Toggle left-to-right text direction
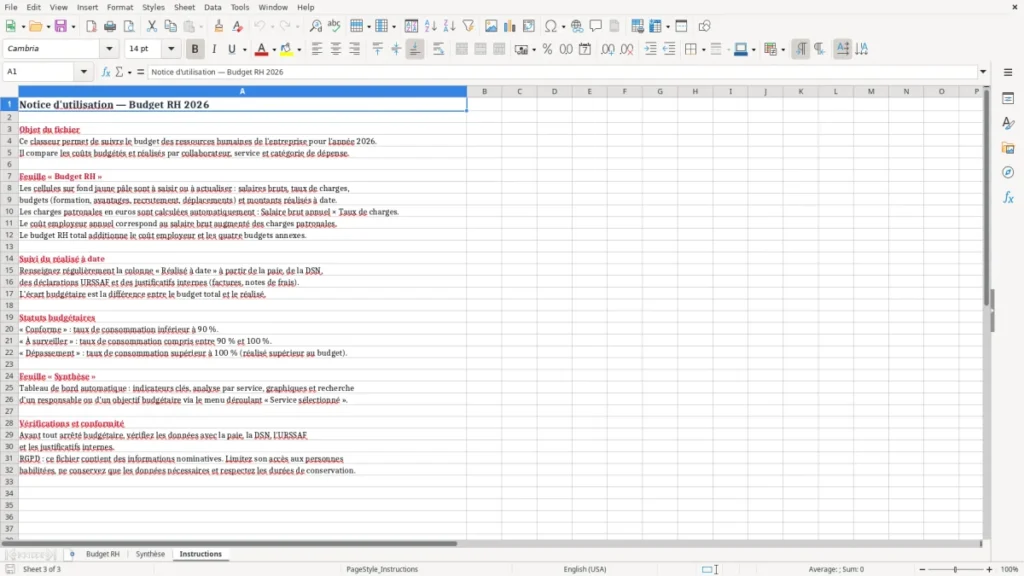The width and height of the screenshot is (1024, 576). (801, 49)
